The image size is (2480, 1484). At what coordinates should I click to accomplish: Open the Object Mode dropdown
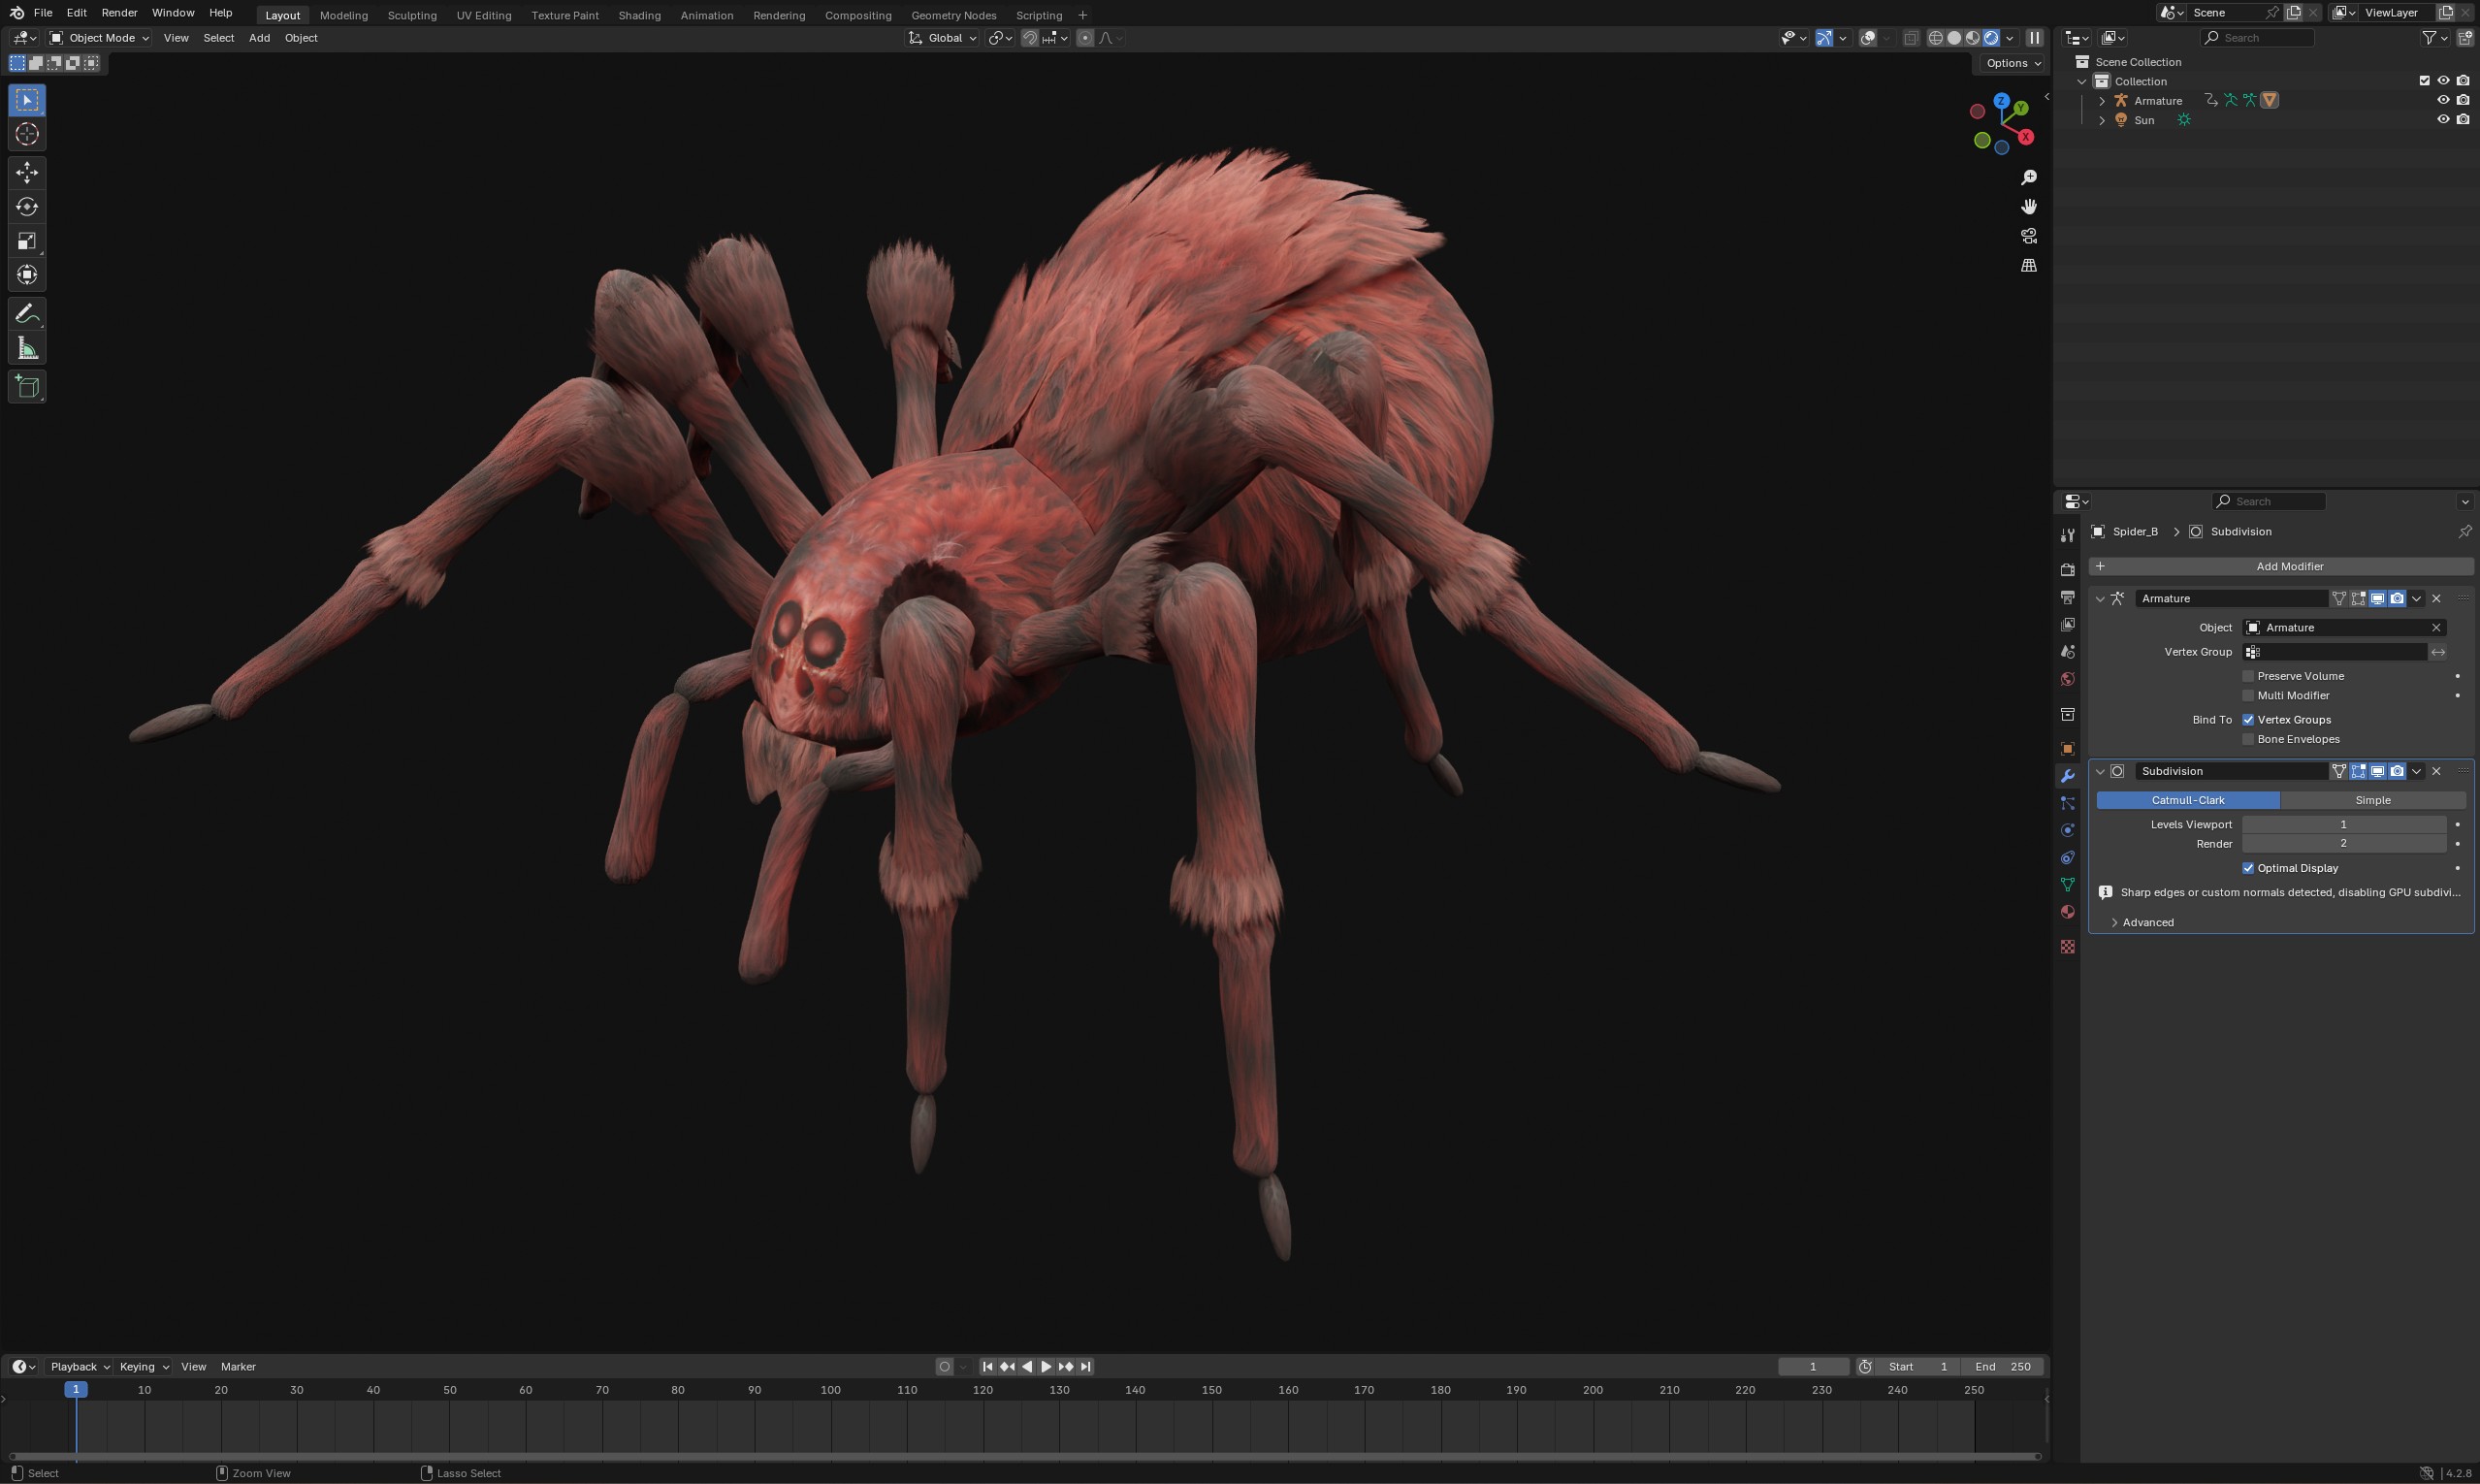click(x=98, y=38)
